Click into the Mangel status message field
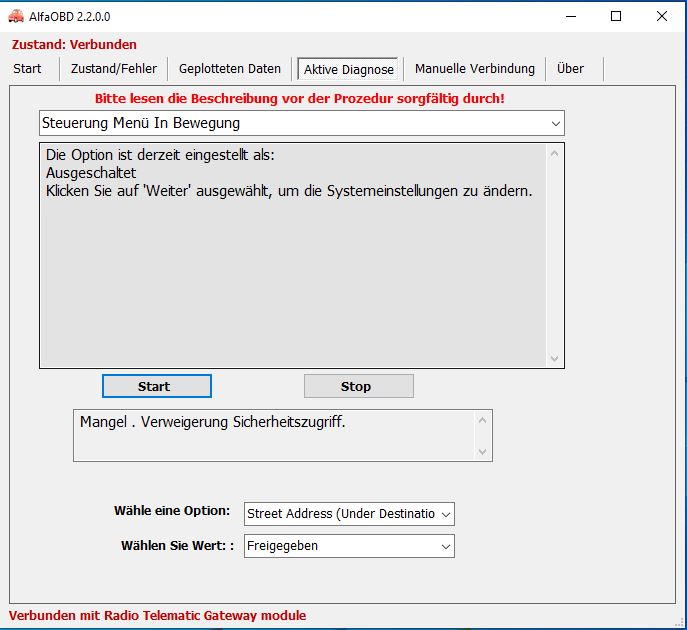687x630 pixels. (270, 436)
